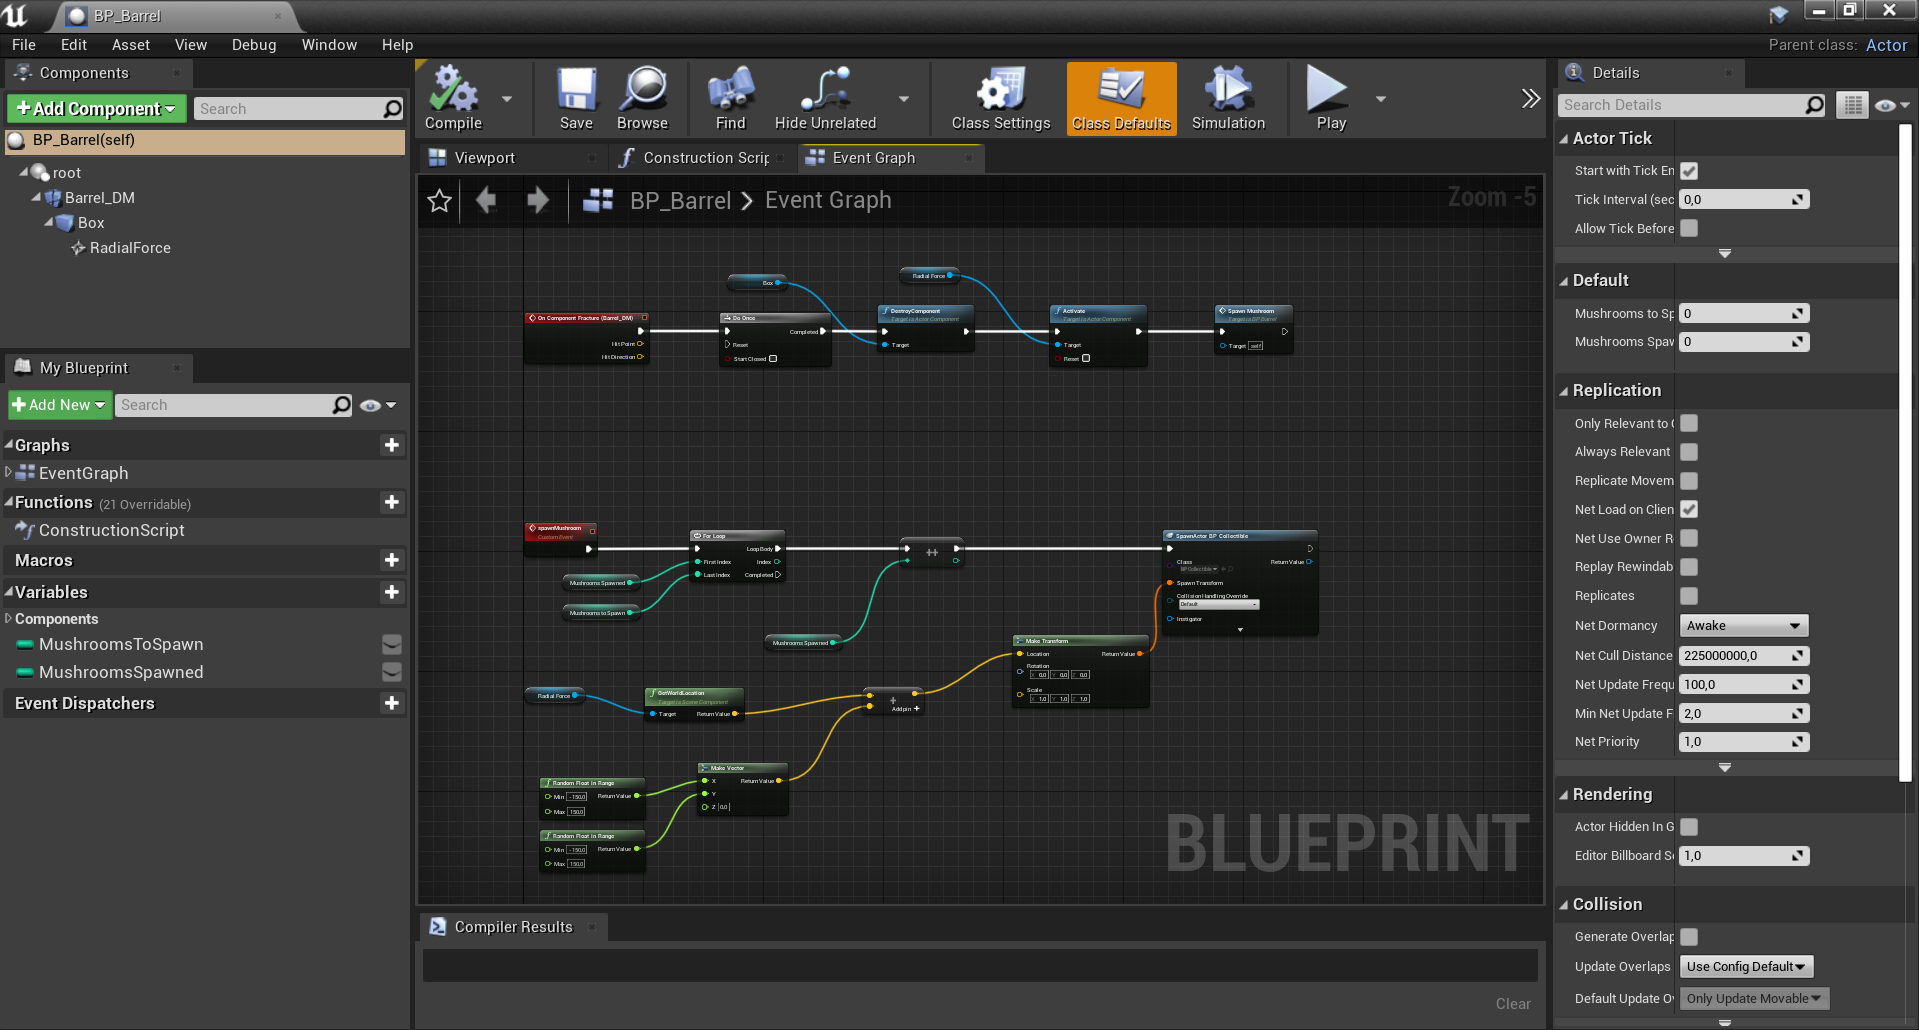Switch to Construction Script tab
1919x1030 pixels.
[x=705, y=158]
